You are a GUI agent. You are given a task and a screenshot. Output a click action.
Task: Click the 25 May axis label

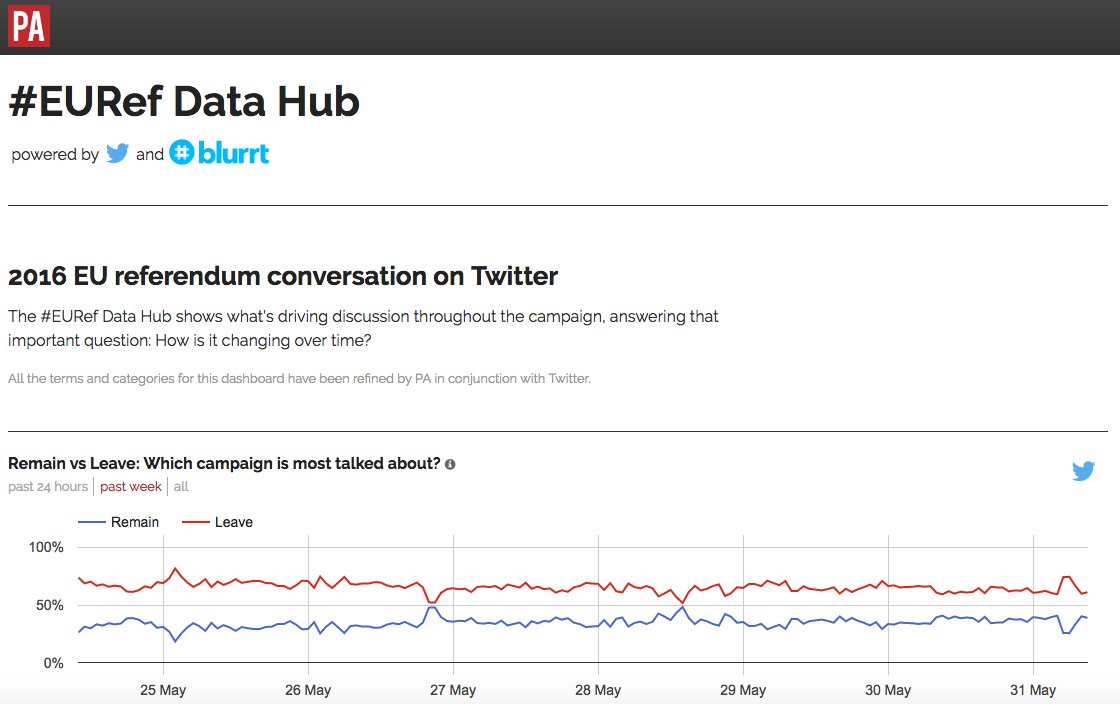163,690
